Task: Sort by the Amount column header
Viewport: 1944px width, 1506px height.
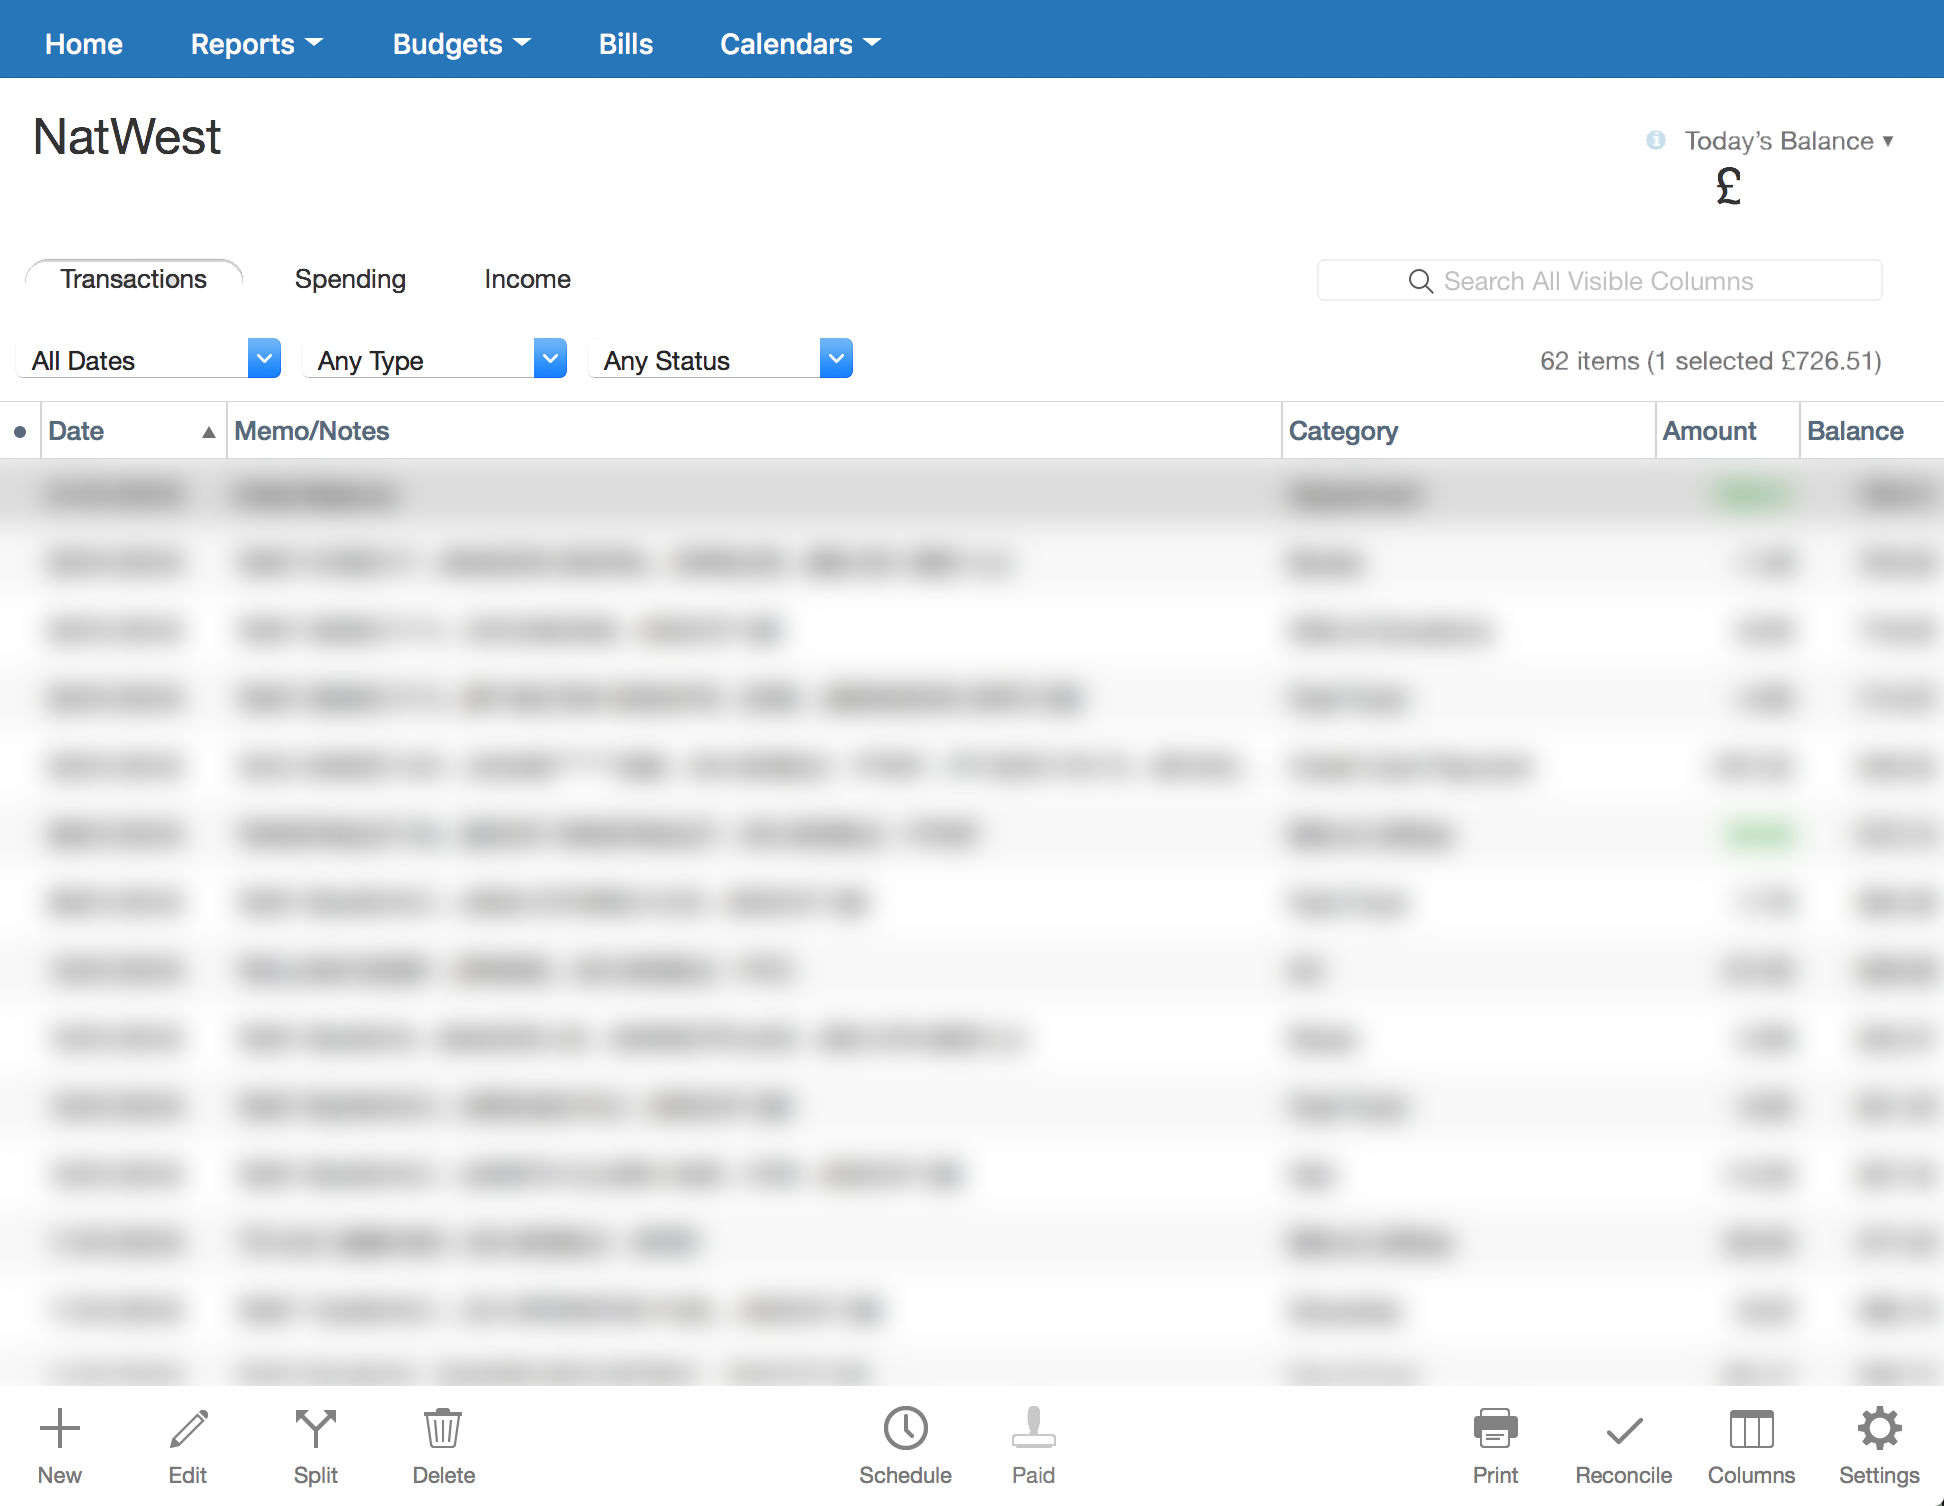Action: coord(1728,432)
